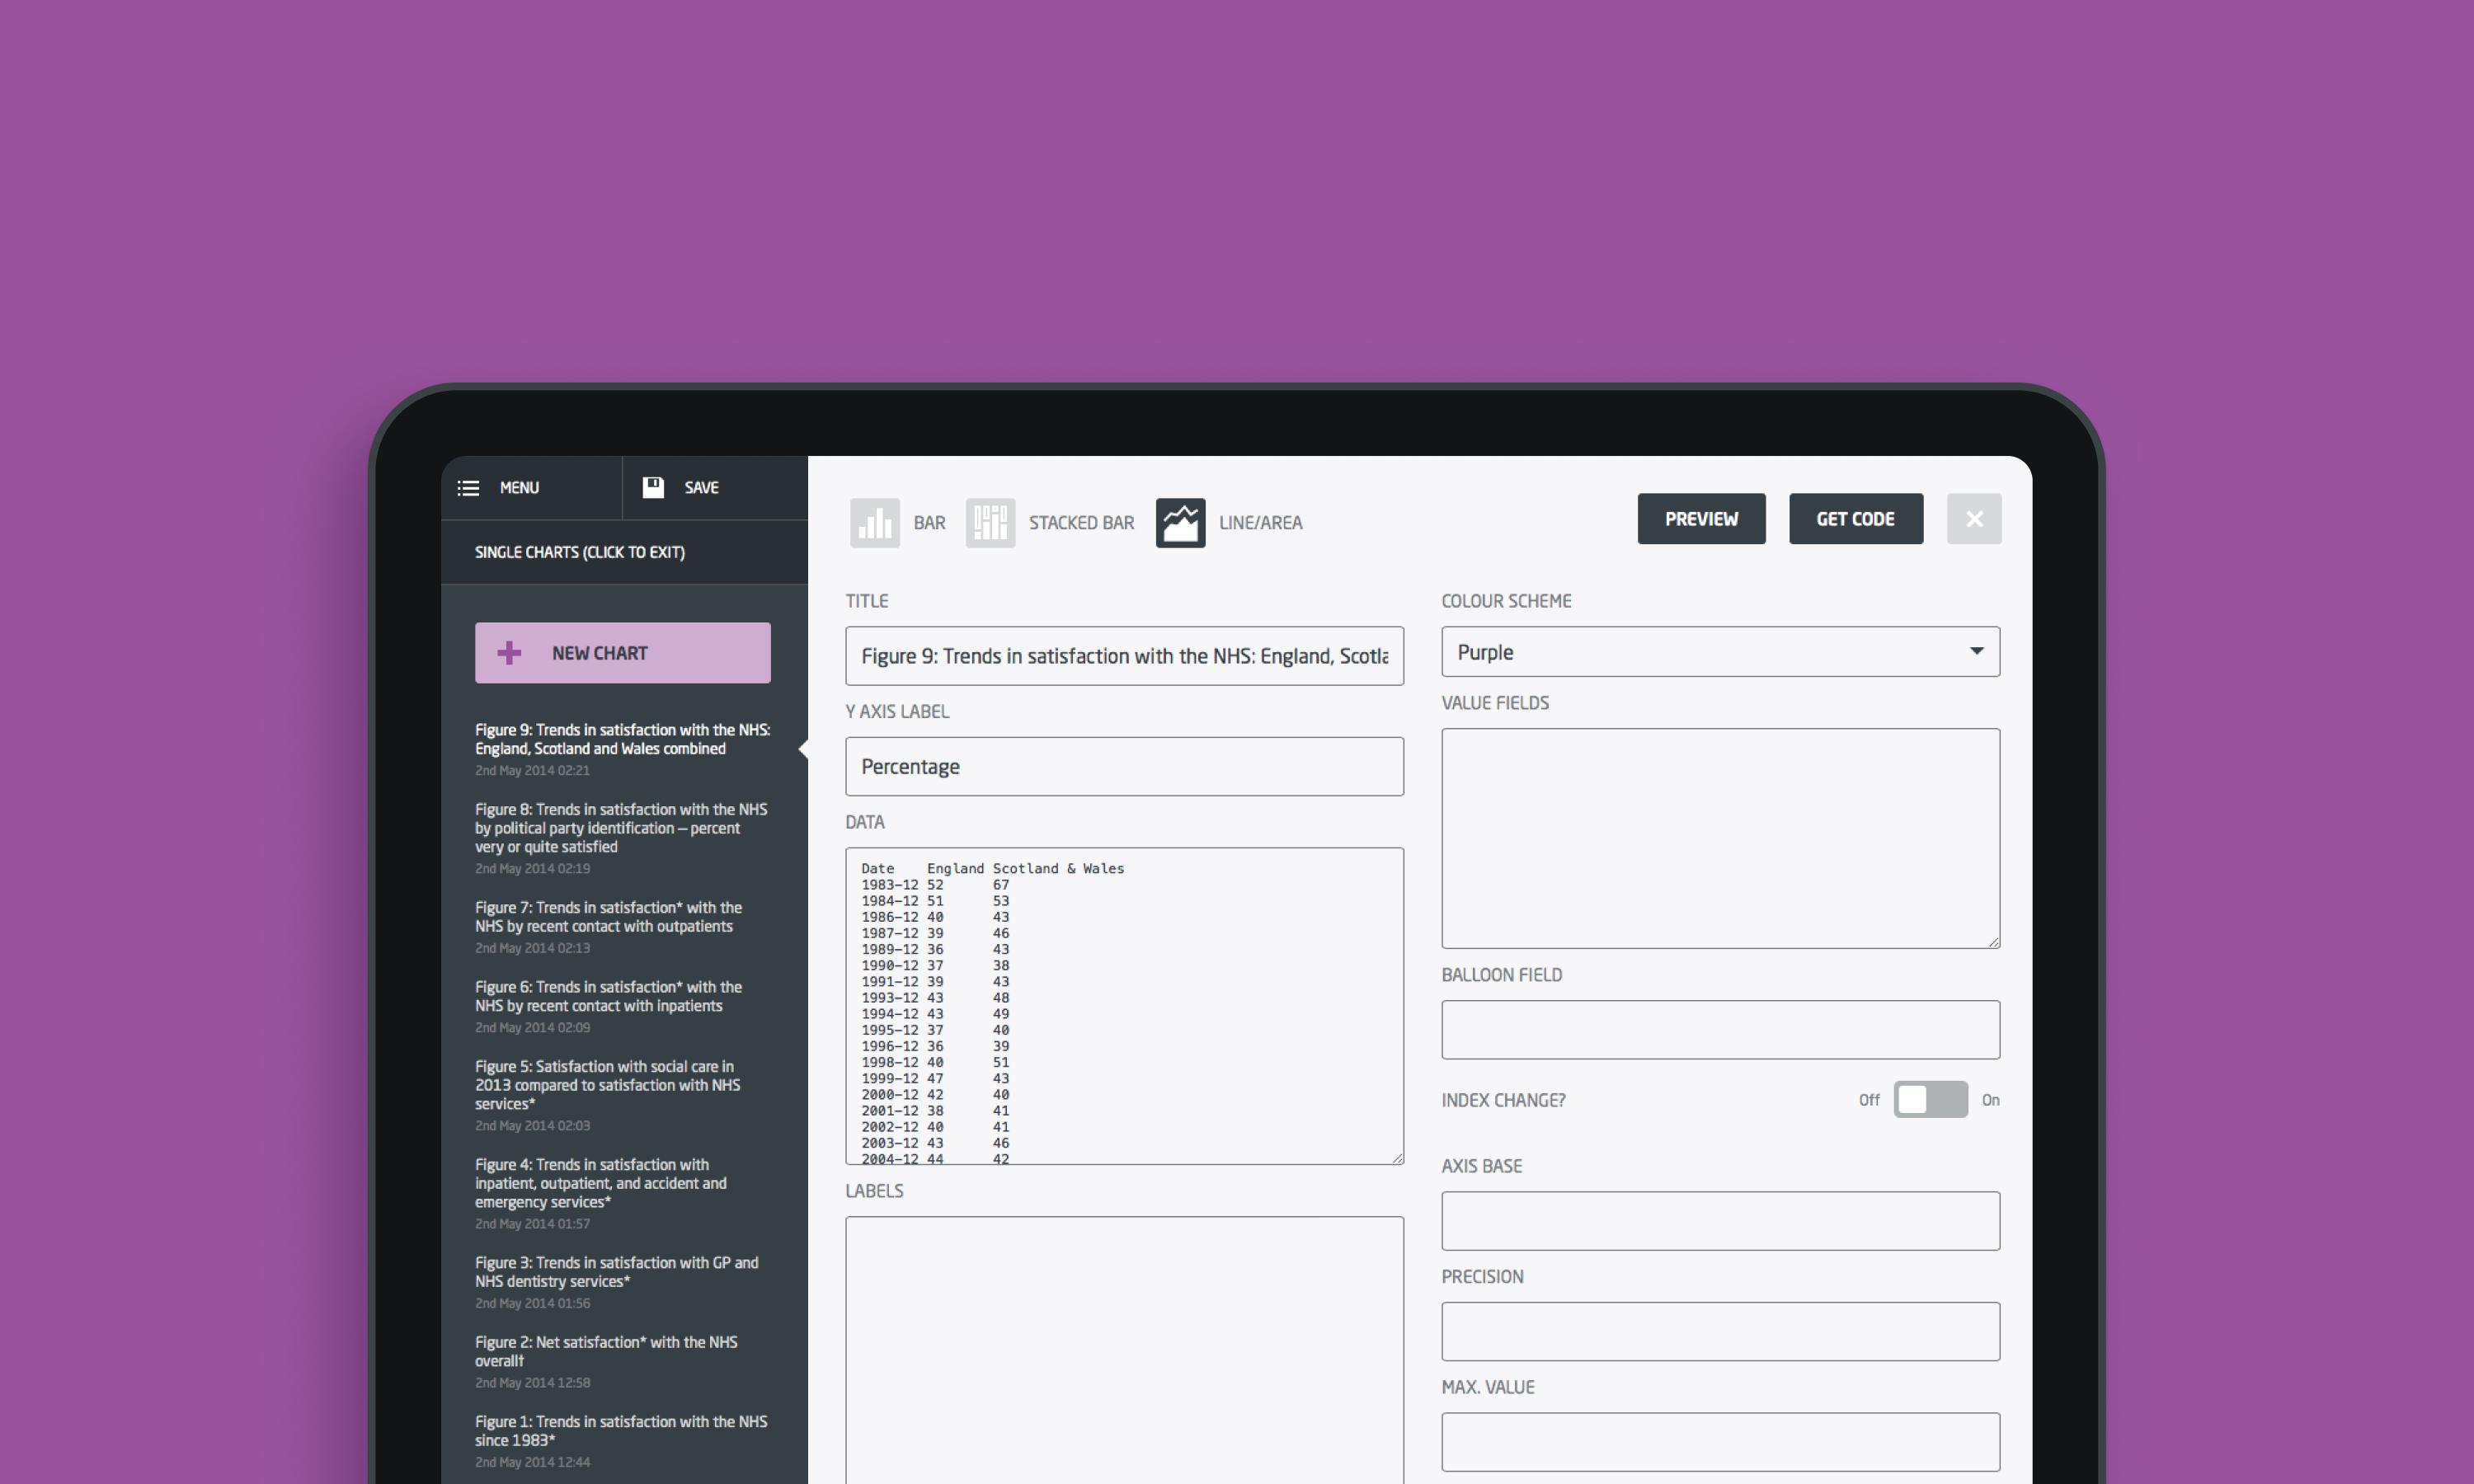
Task: Exit Single Charts section header
Action: tap(579, 552)
